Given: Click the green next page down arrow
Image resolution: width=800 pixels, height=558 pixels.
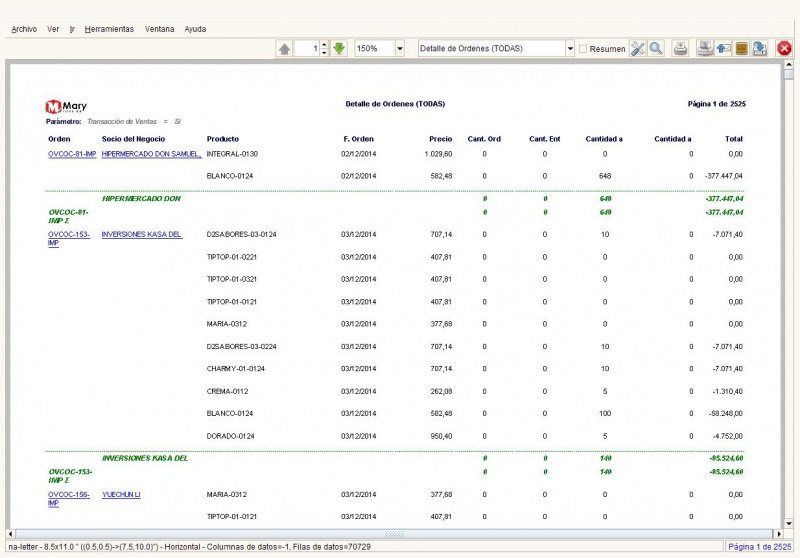Looking at the screenshot, I should click(339, 49).
